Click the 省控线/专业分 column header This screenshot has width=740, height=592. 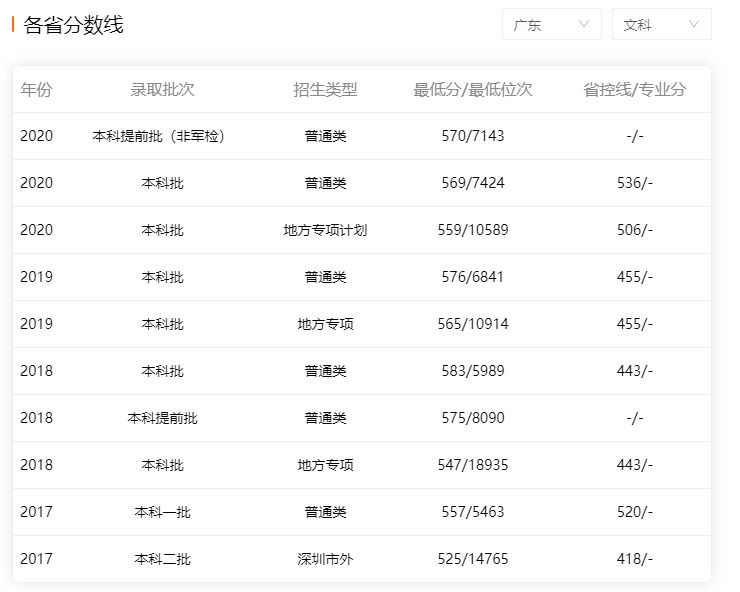(635, 90)
